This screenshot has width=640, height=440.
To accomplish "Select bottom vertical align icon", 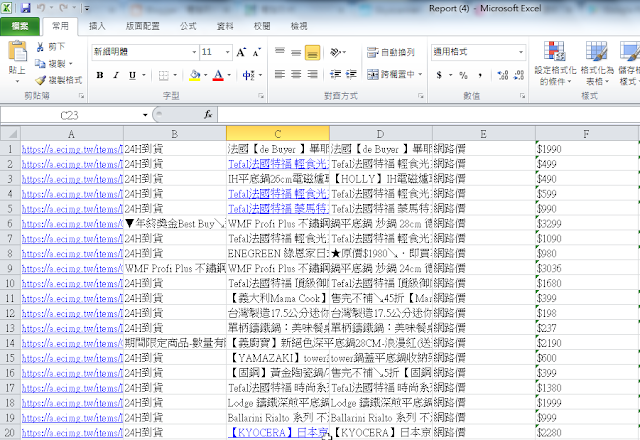I will point(312,52).
